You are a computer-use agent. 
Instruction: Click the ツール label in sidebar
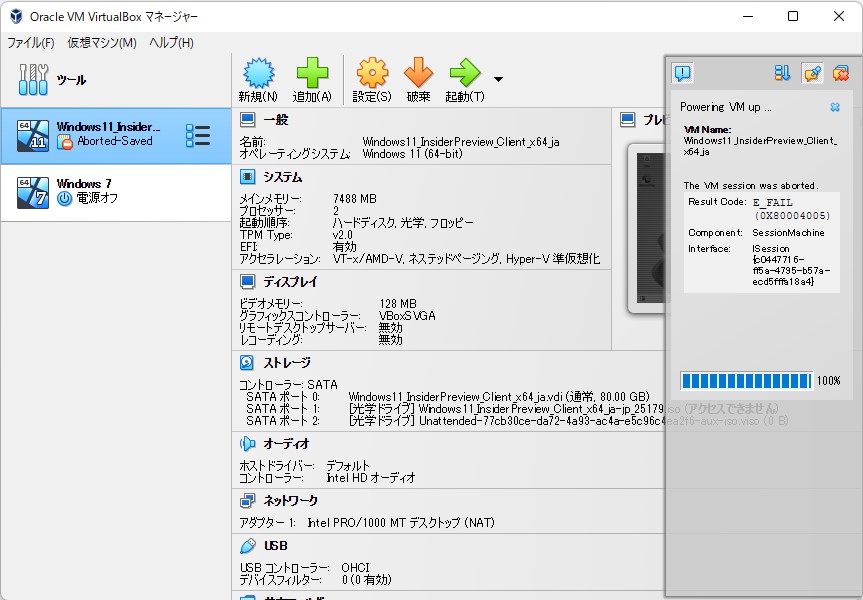tap(72, 80)
